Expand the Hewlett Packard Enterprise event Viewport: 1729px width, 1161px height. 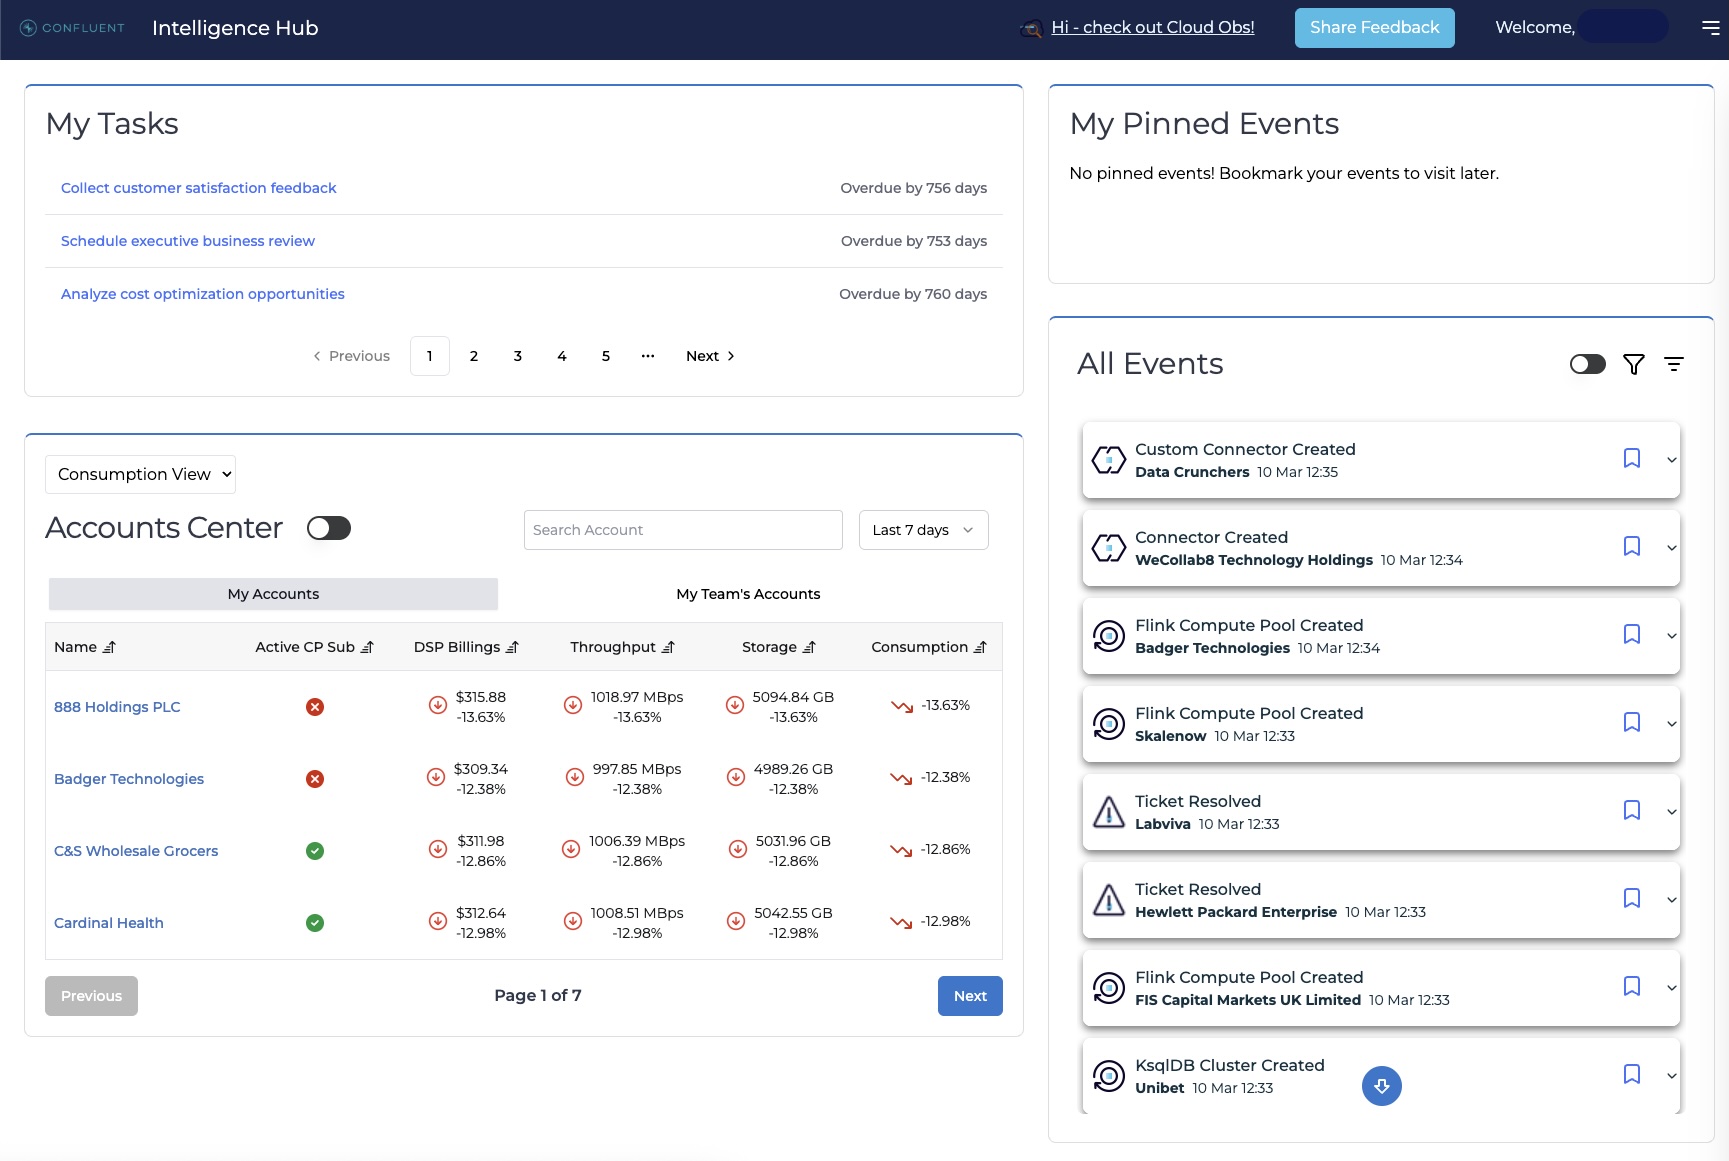1671,900
